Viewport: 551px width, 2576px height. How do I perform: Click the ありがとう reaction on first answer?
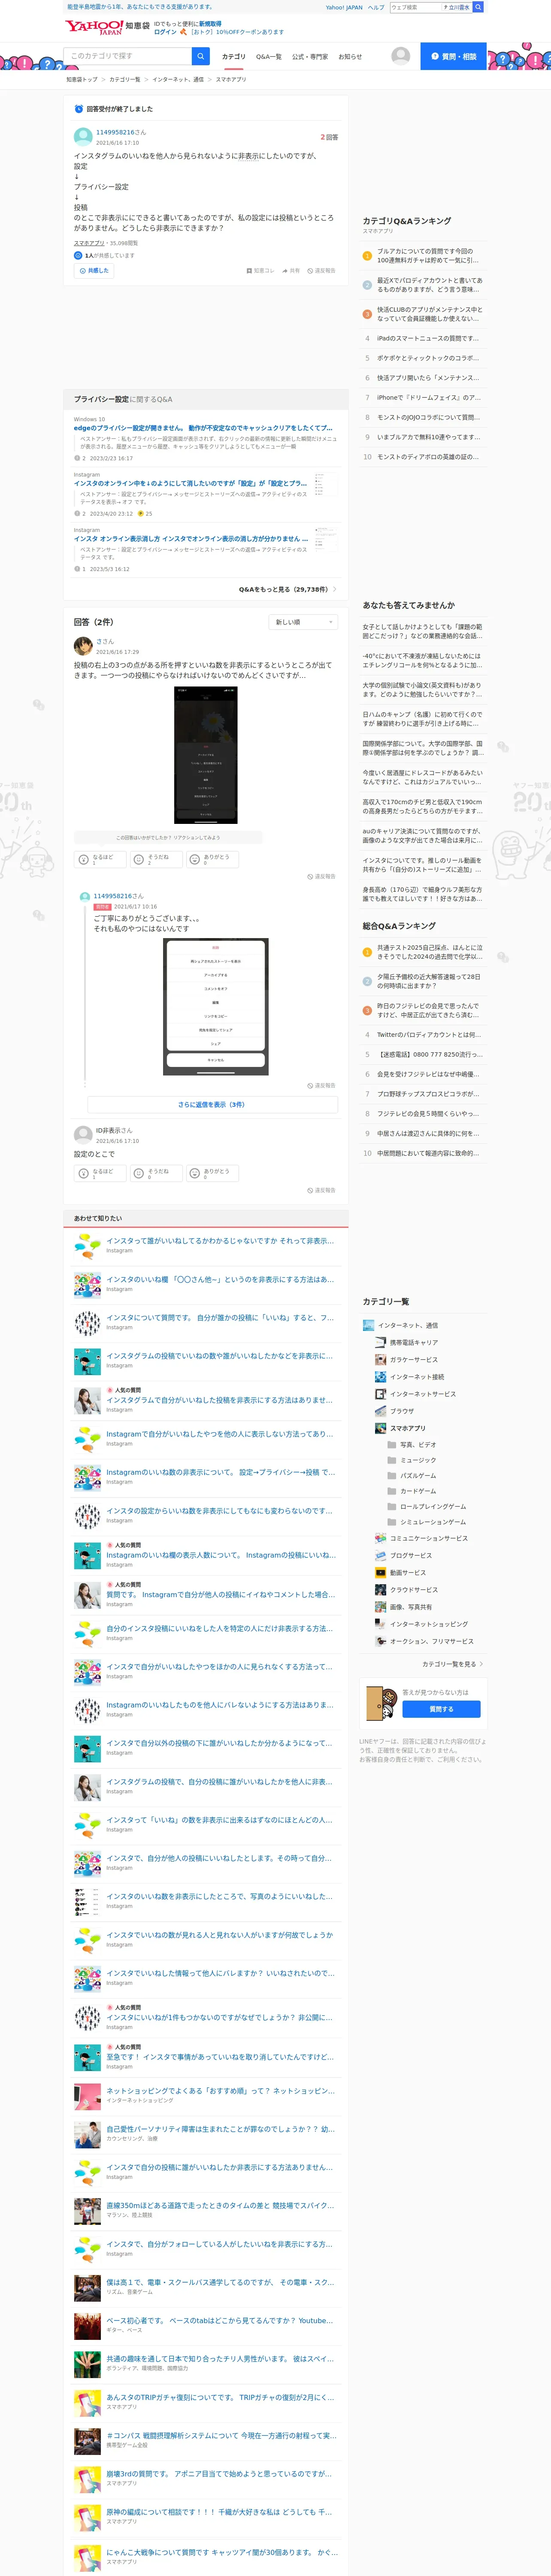[212, 859]
